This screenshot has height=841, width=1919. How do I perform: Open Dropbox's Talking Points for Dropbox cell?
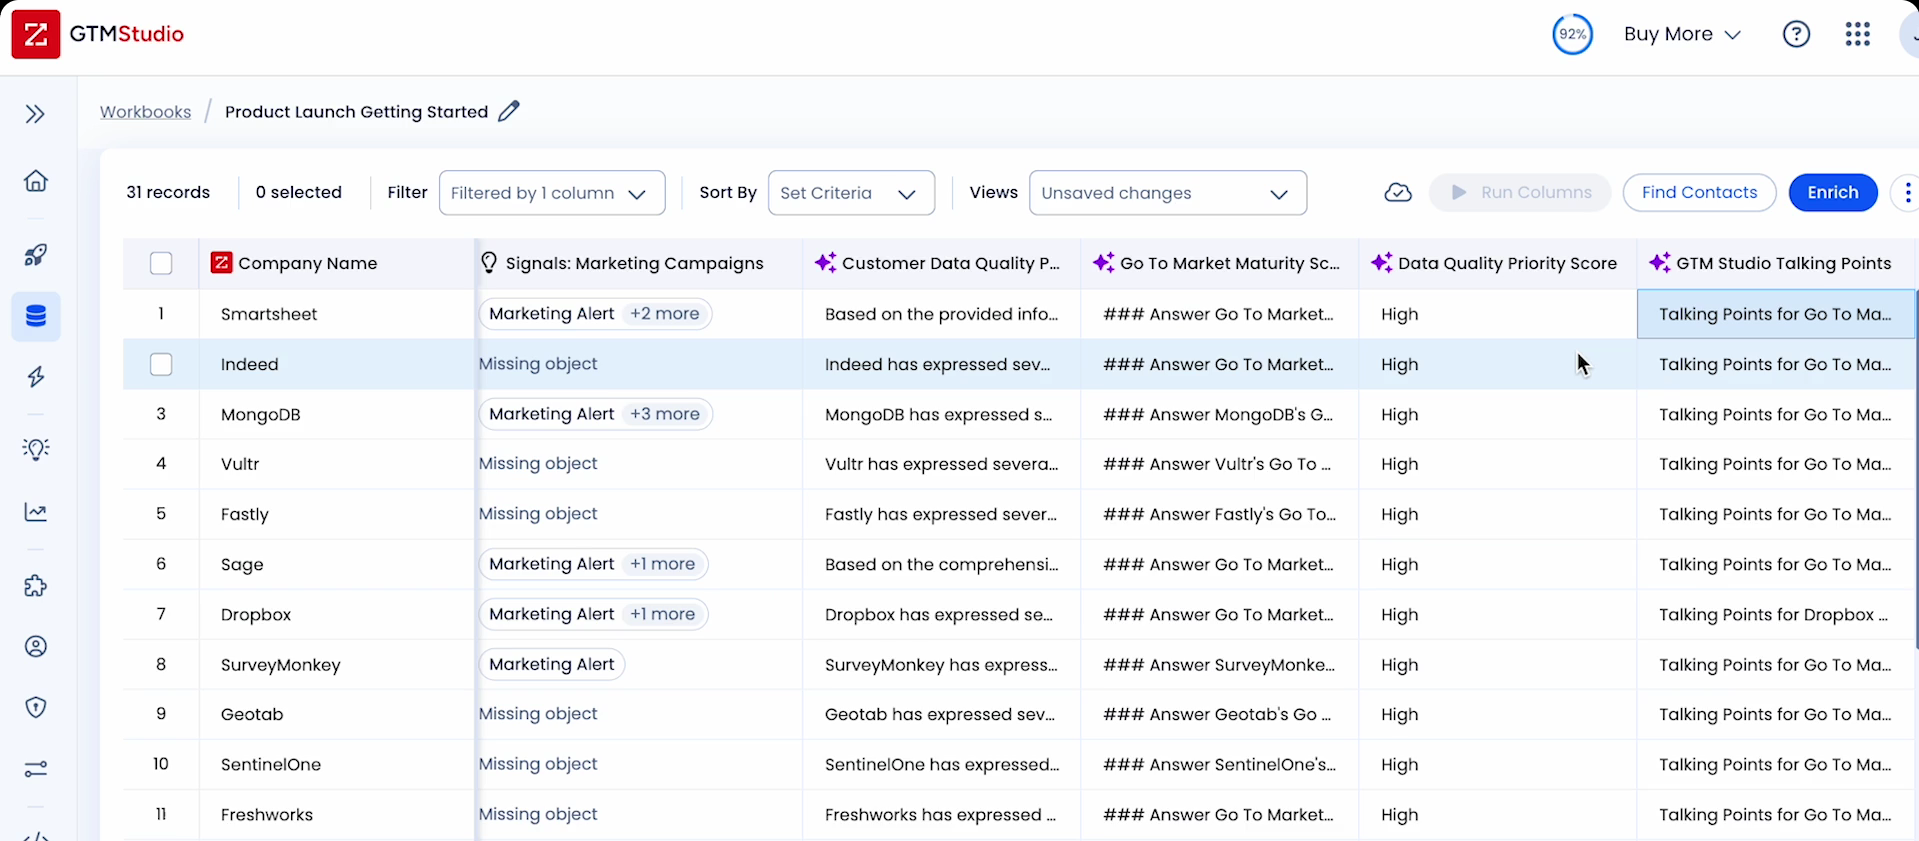pyautogui.click(x=1777, y=614)
